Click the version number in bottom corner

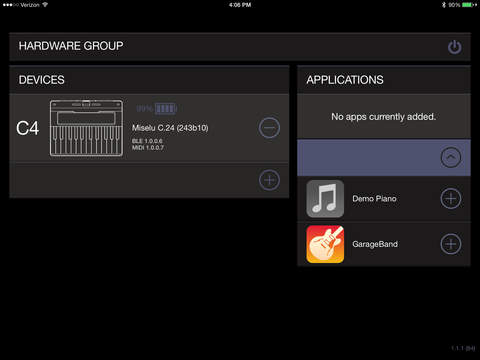click(463, 348)
